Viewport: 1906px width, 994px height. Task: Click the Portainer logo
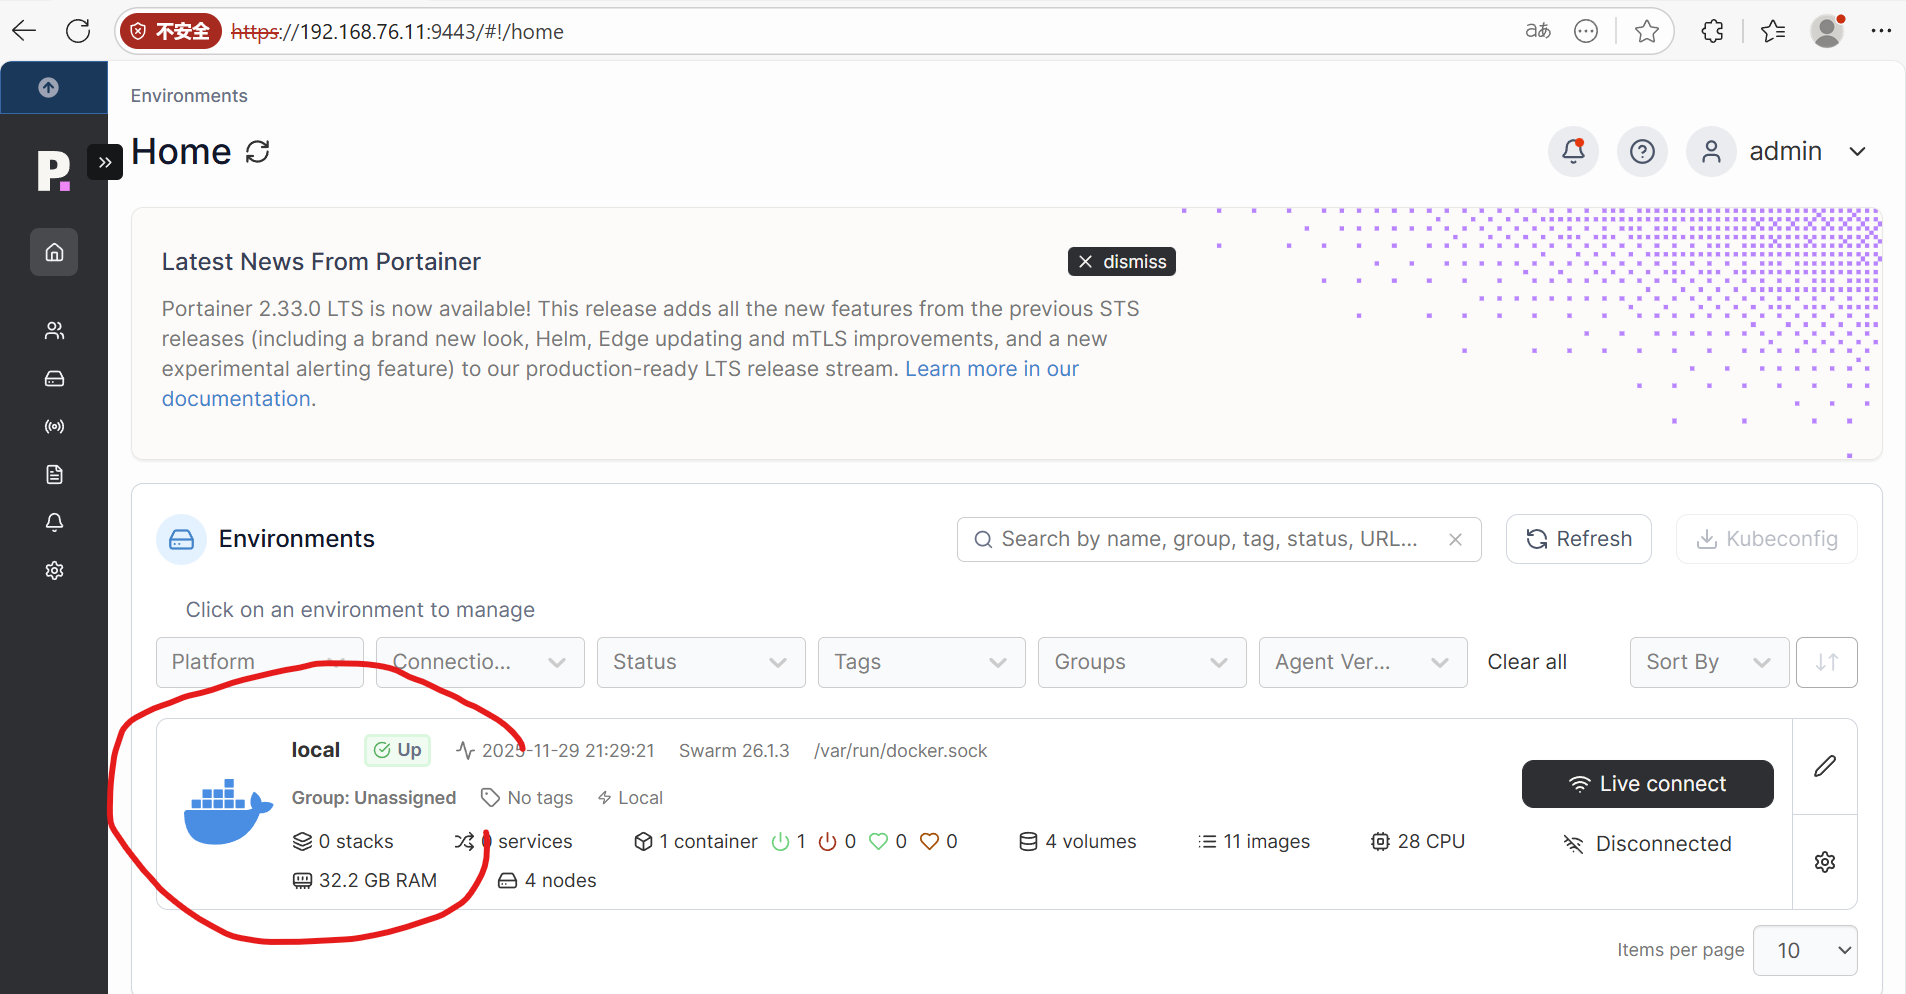pos(53,170)
